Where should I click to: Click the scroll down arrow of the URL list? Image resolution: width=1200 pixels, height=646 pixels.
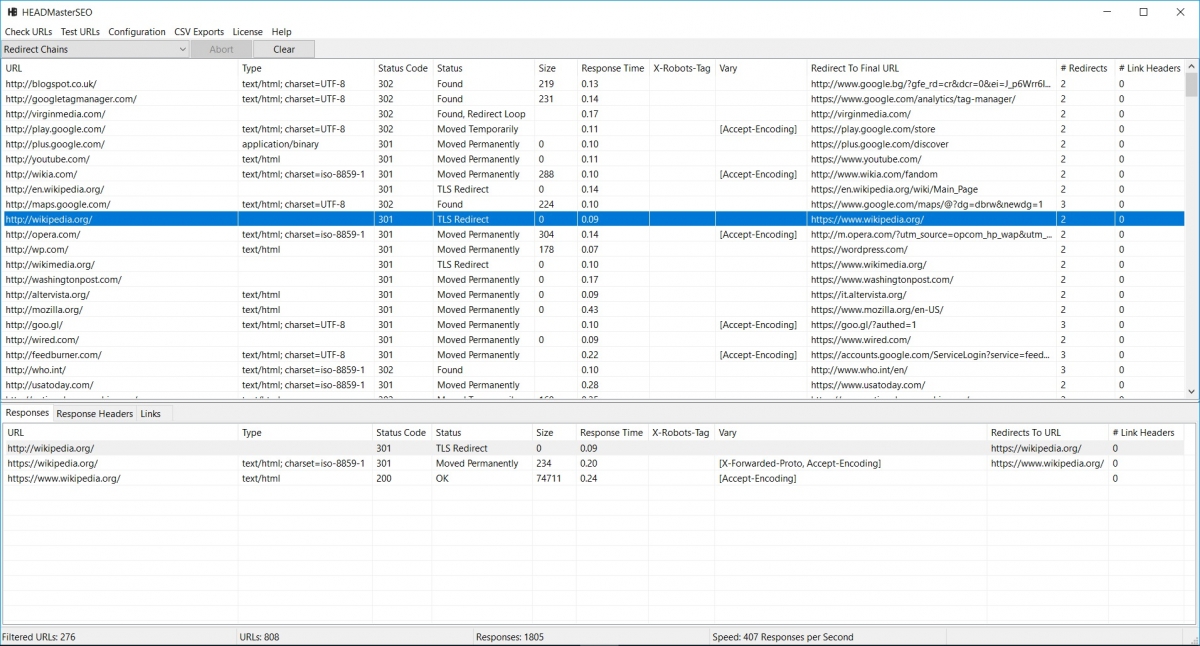(x=1191, y=391)
